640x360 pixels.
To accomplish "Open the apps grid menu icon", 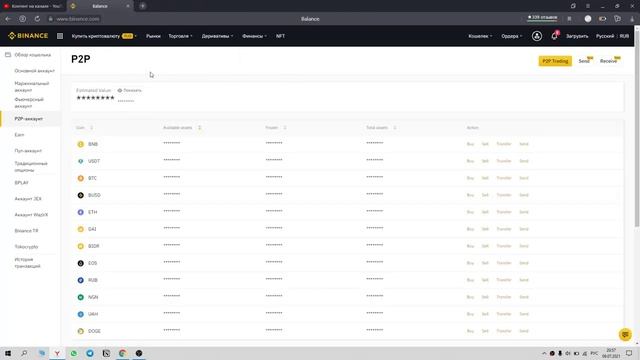I will point(60,36).
